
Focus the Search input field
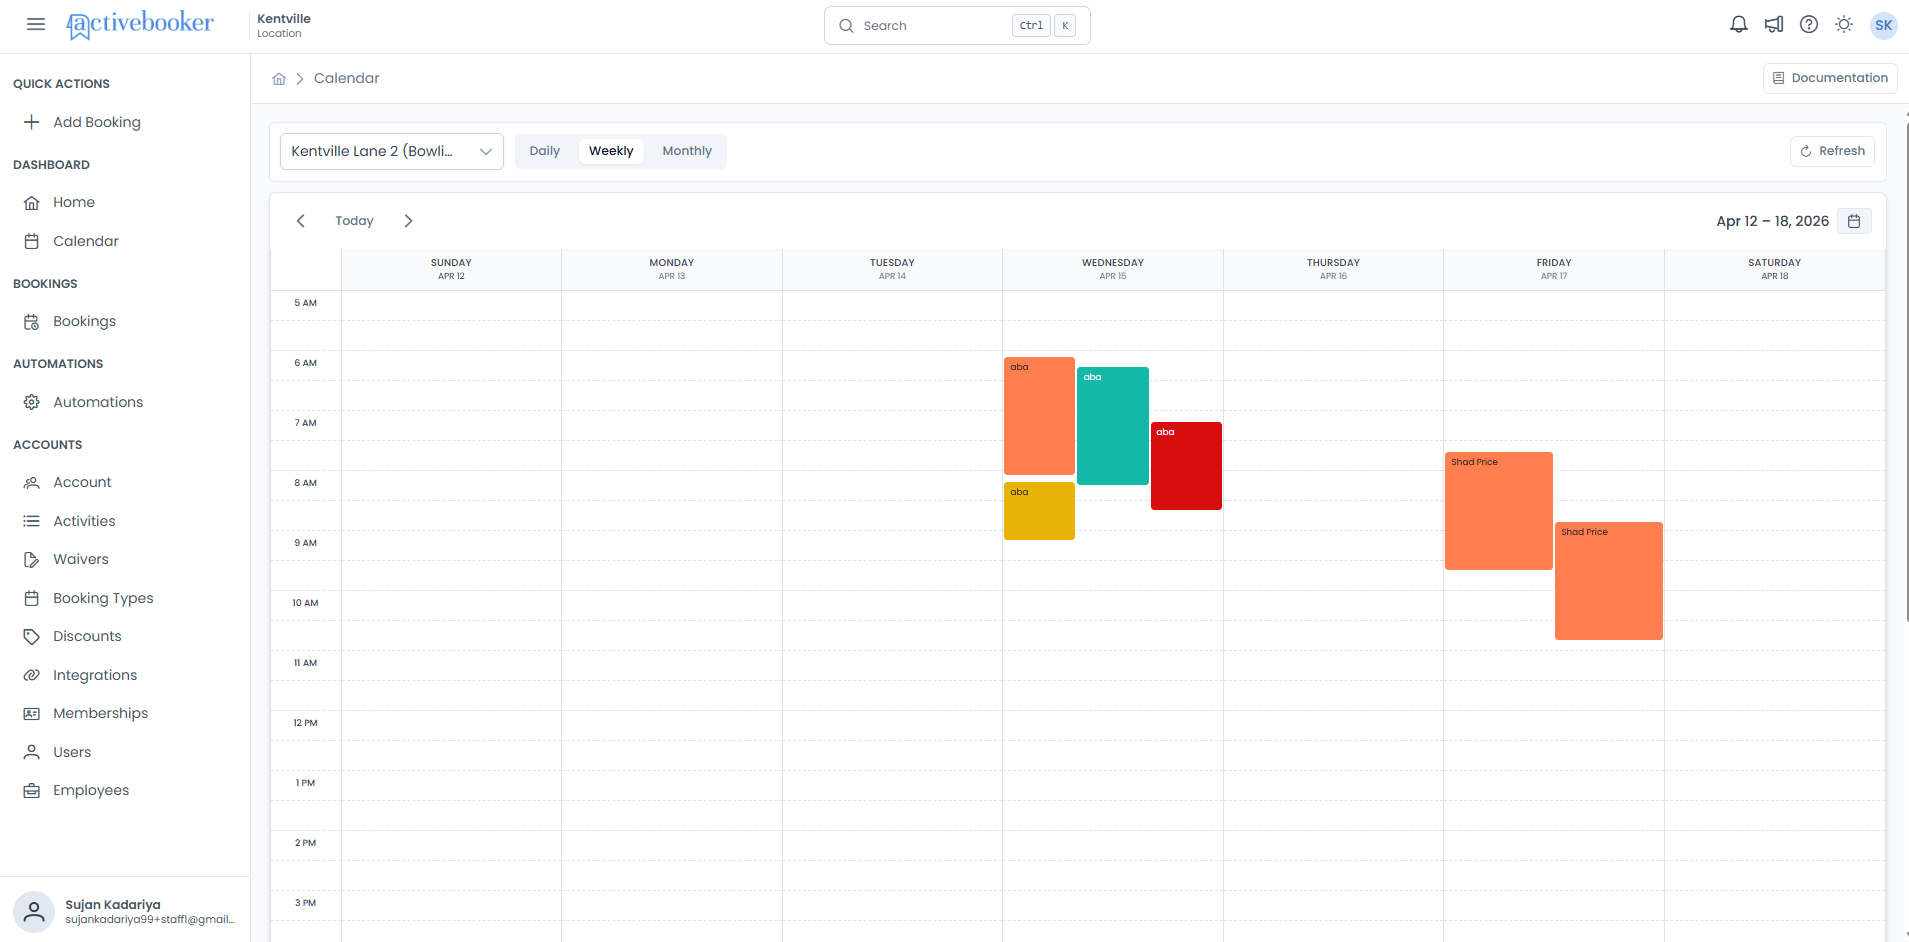click(957, 26)
